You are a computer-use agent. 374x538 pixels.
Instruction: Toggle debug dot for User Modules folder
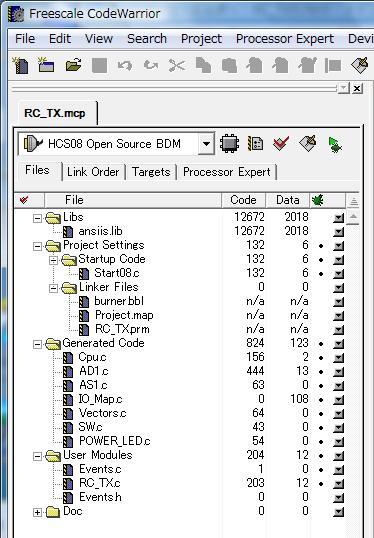tap(321, 456)
